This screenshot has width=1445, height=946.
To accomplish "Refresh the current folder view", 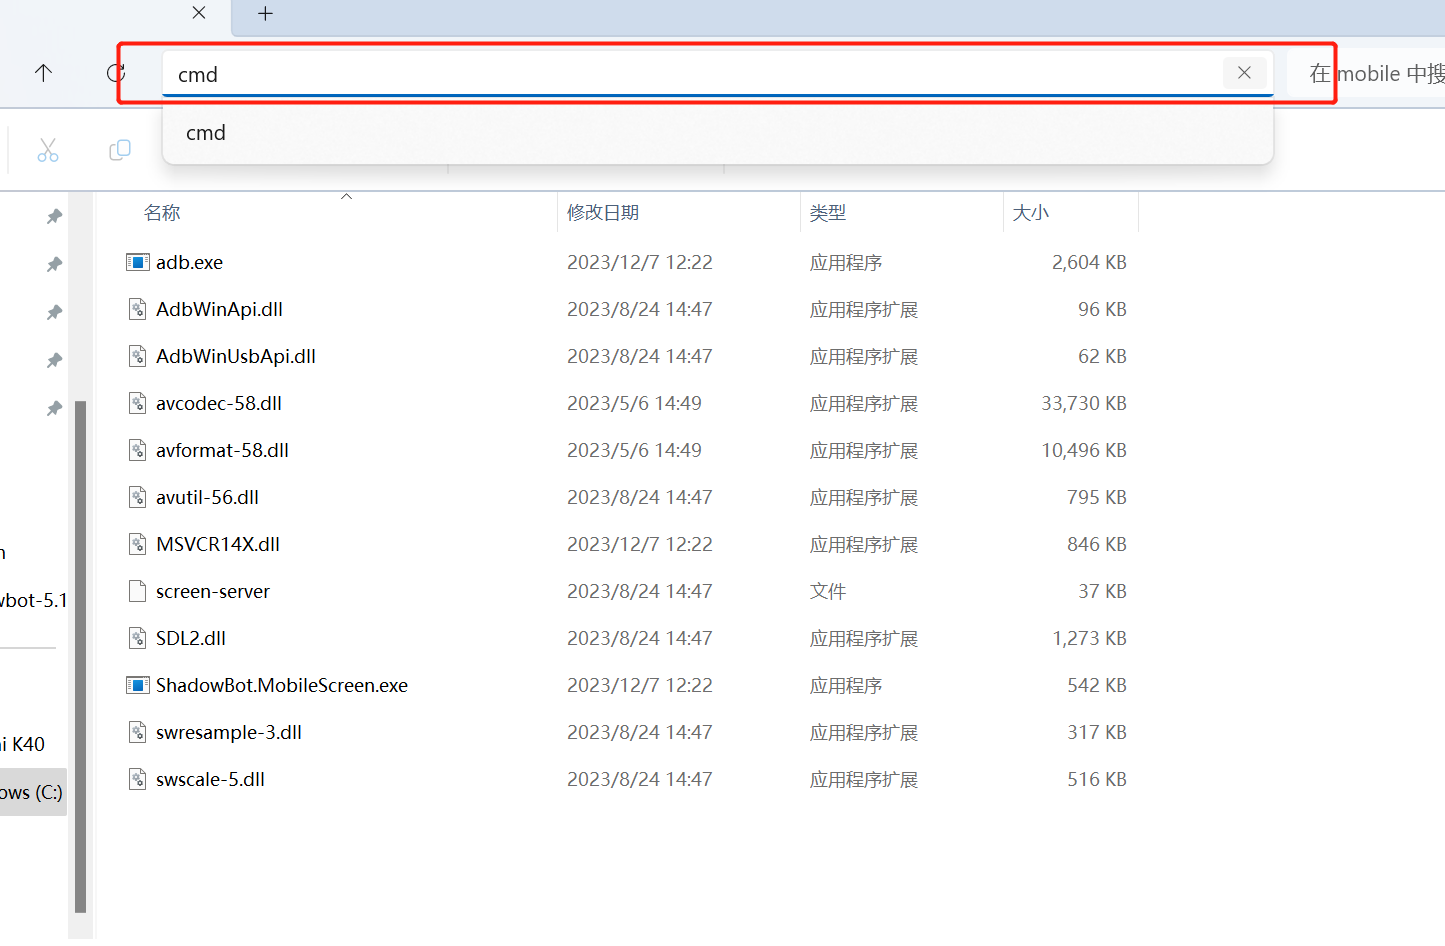I will (x=116, y=73).
